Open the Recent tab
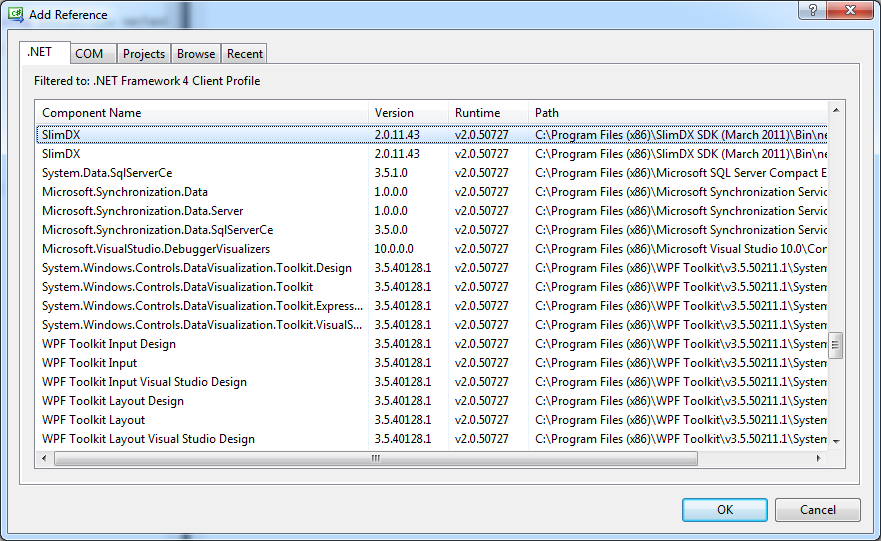Image resolution: width=881 pixels, height=541 pixels. [x=244, y=54]
